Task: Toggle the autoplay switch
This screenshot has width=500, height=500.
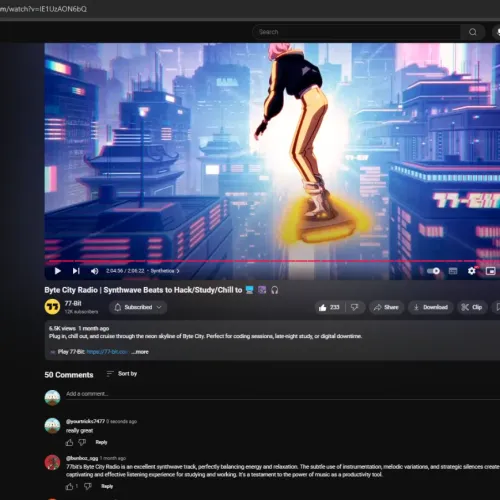Action: click(x=433, y=271)
